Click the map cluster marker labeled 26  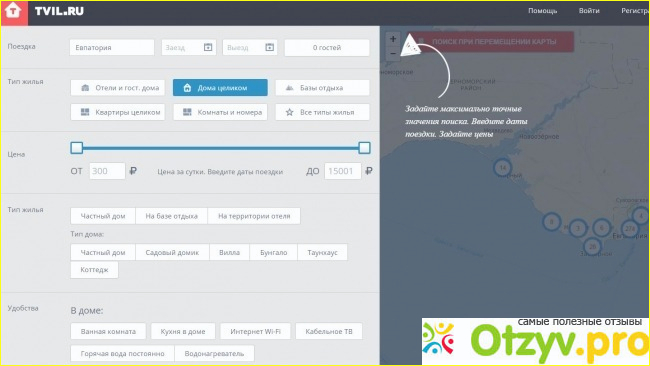(x=592, y=246)
